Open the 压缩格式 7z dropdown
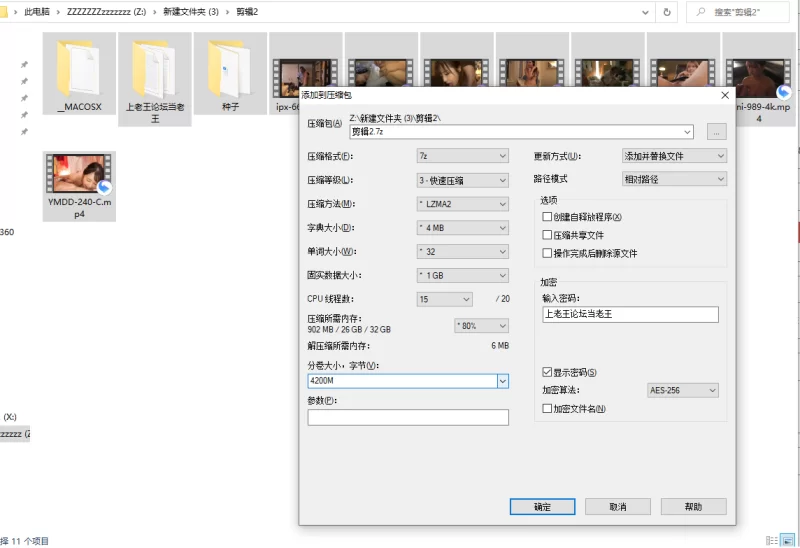The image size is (800, 548). [463, 156]
